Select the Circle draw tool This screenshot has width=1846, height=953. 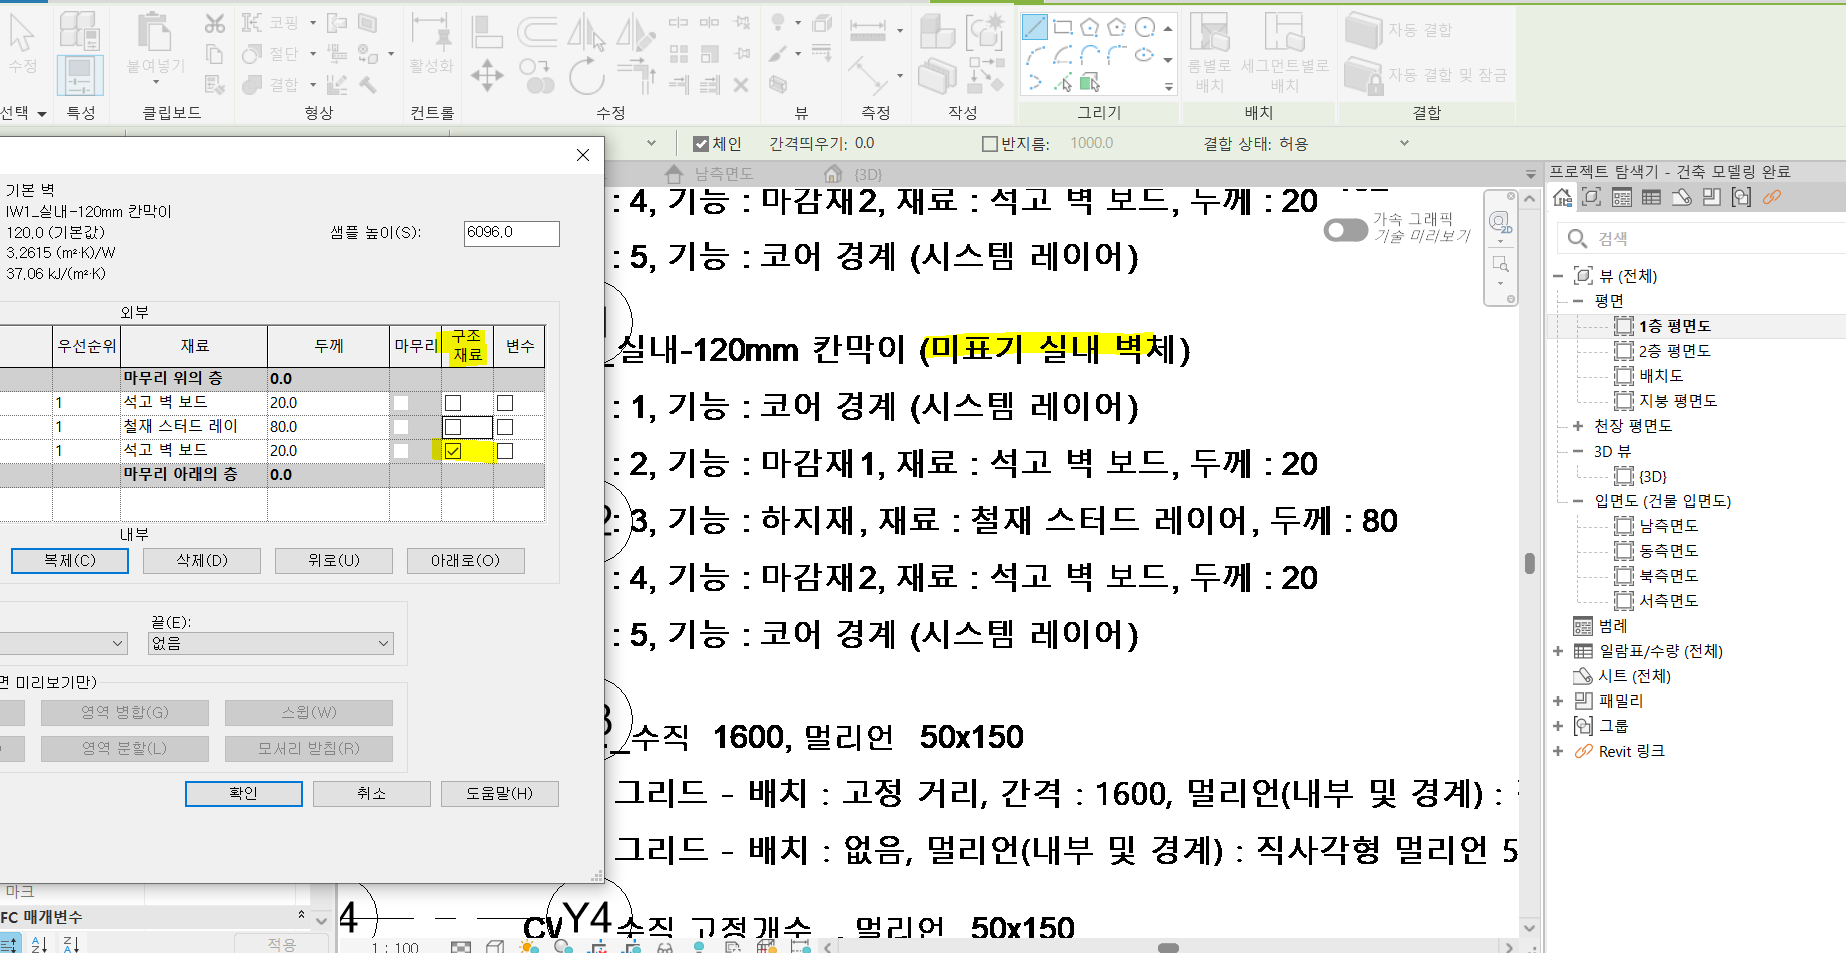[x=1145, y=27]
